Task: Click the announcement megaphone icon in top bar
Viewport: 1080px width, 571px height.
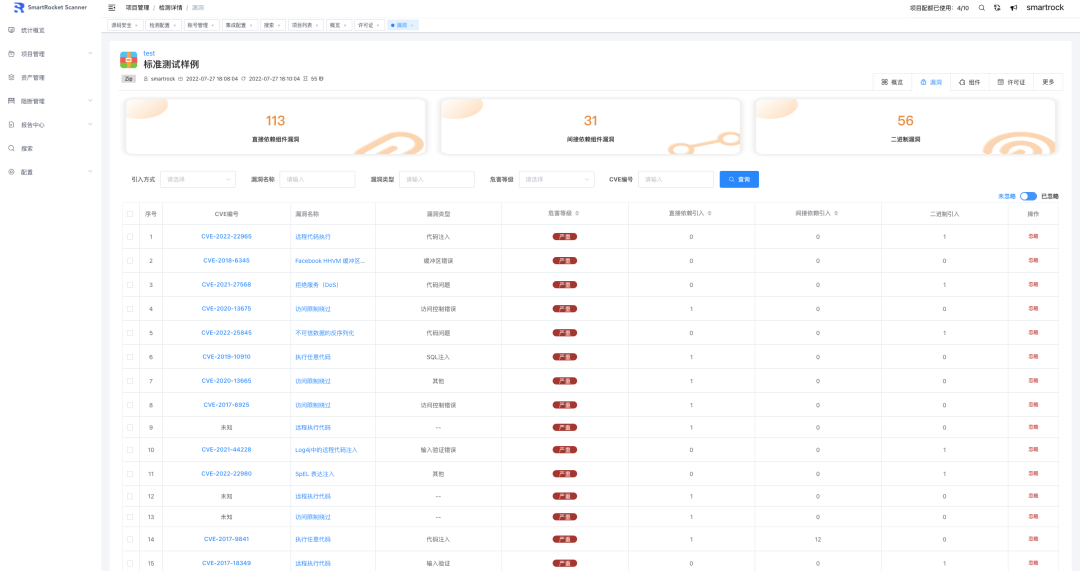Action: pyautogui.click(x=1013, y=8)
